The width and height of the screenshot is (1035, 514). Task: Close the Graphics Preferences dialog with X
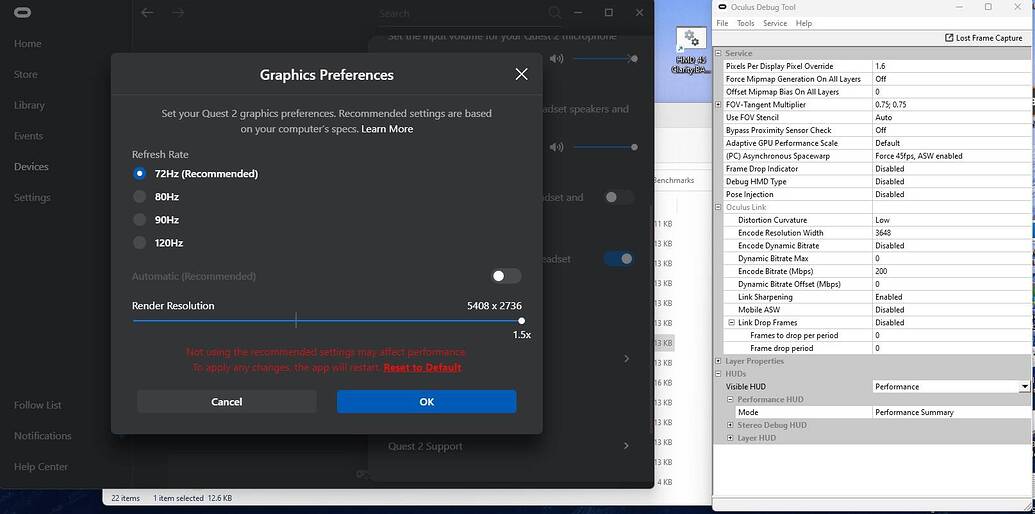pyautogui.click(x=521, y=74)
